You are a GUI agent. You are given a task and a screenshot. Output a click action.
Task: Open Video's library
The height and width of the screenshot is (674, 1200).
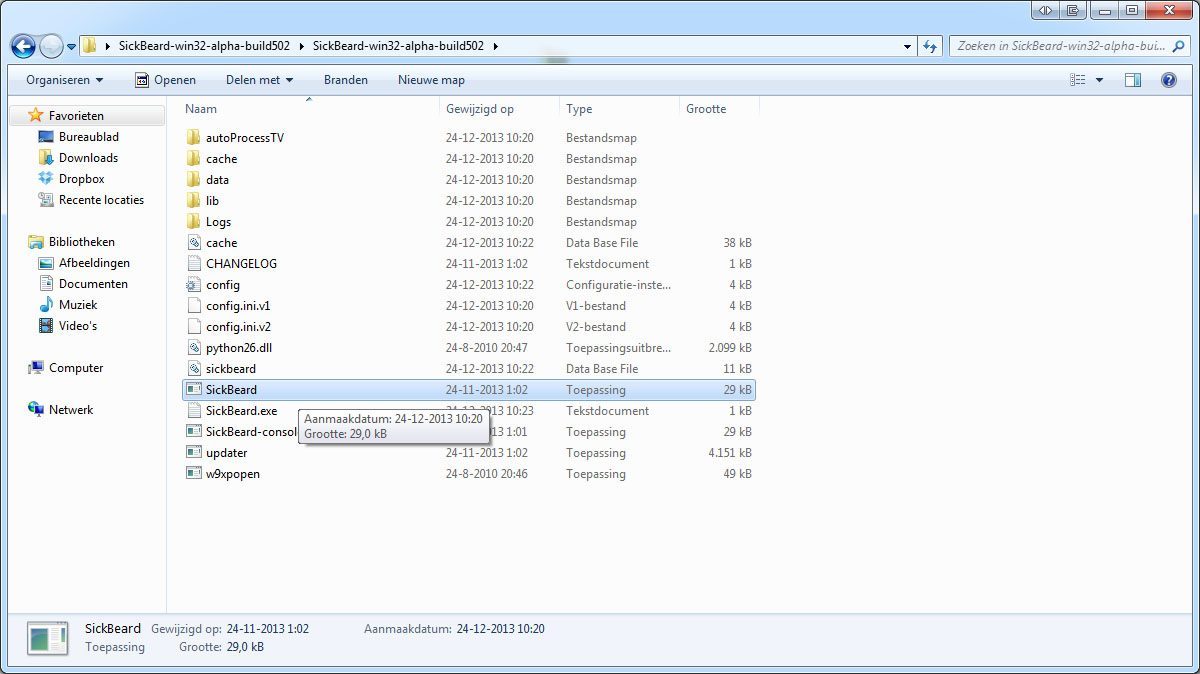tap(78, 326)
